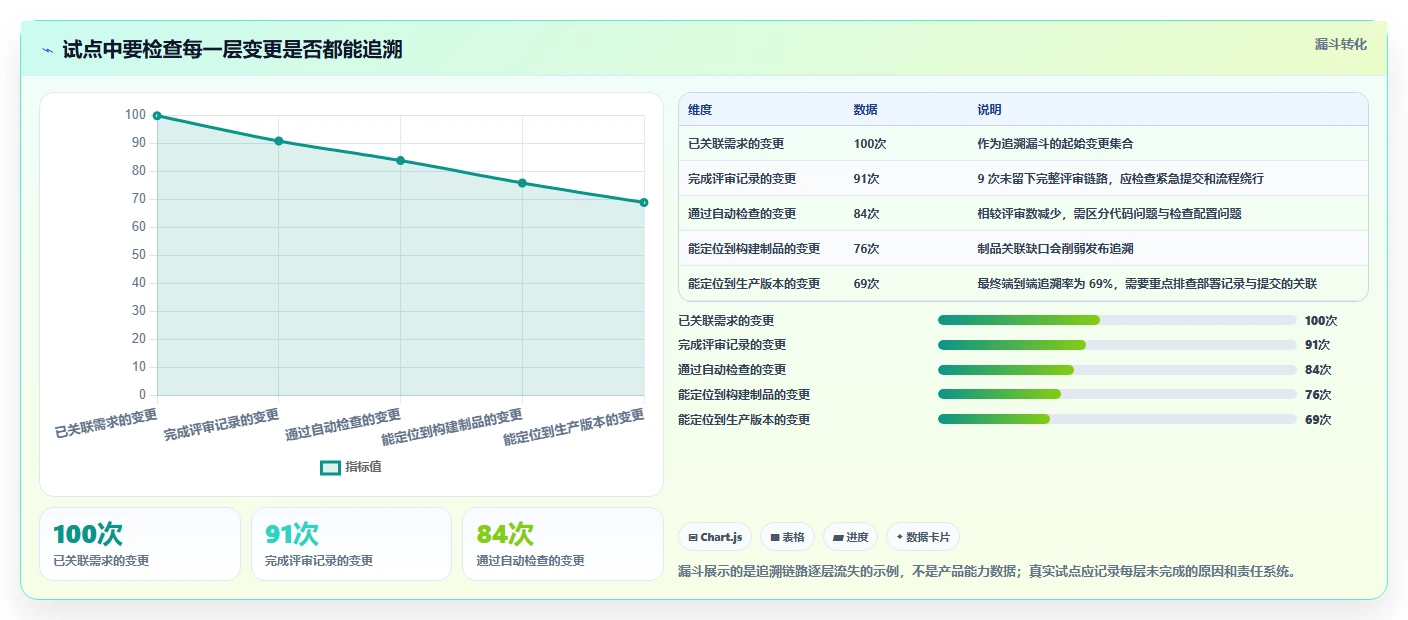
Task: Click the chart data point at value 84
Action: tap(400, 160)
